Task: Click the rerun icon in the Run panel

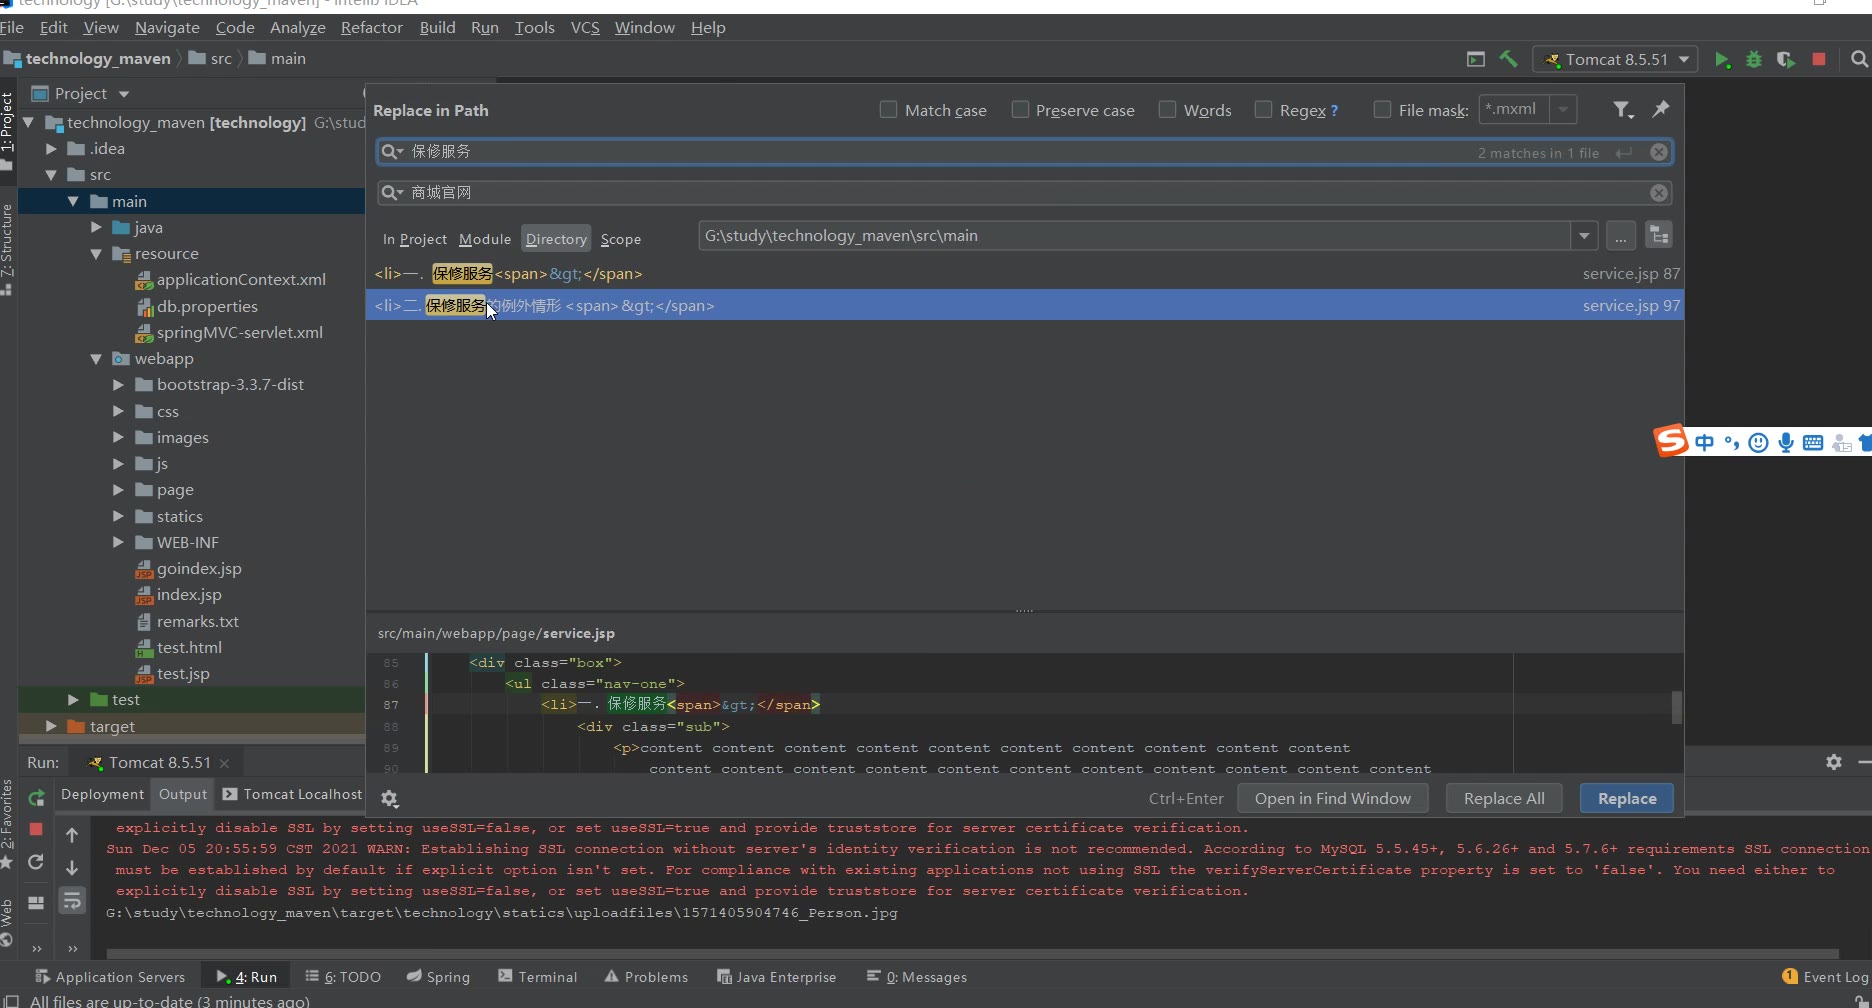Action: 37,798
